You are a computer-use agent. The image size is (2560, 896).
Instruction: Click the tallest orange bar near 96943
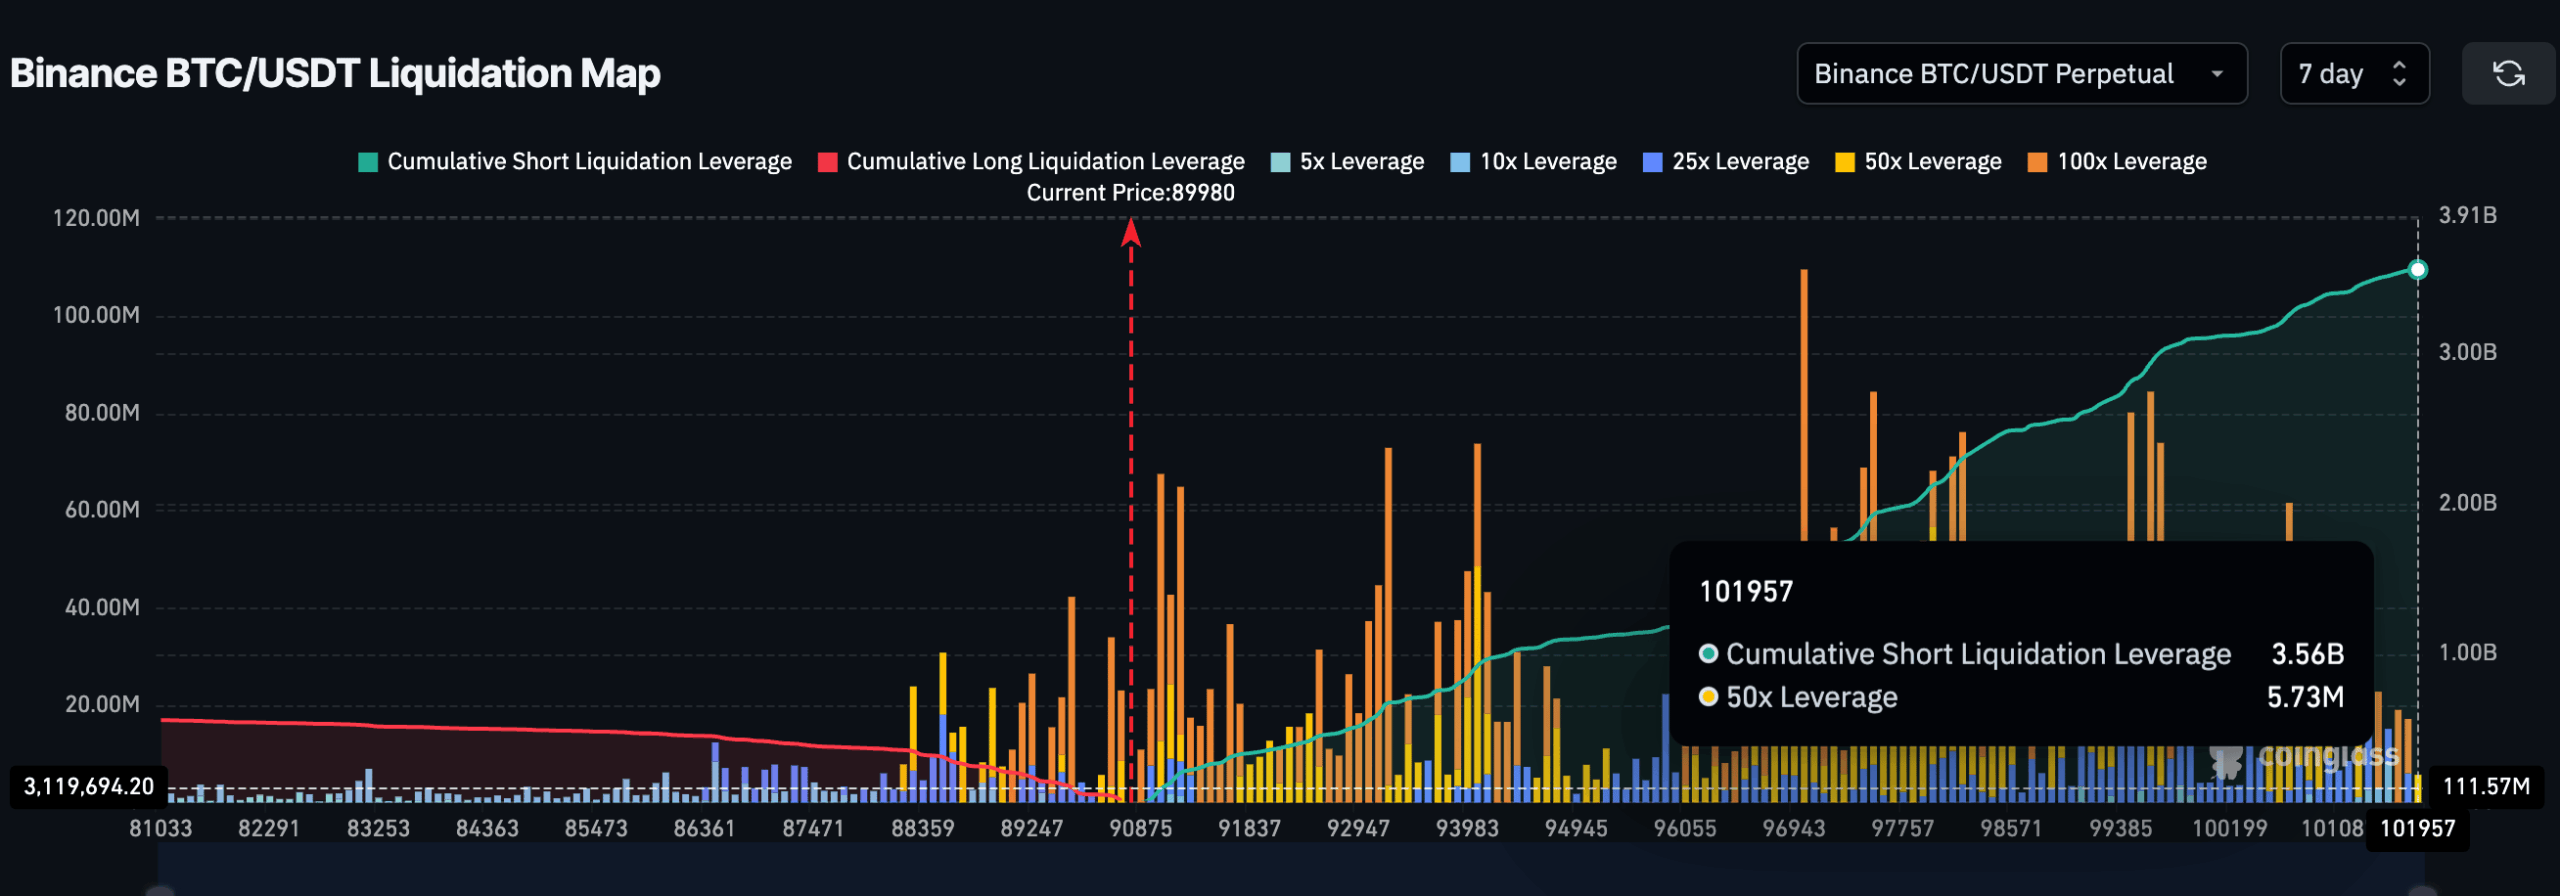[x=1804, y=400]
